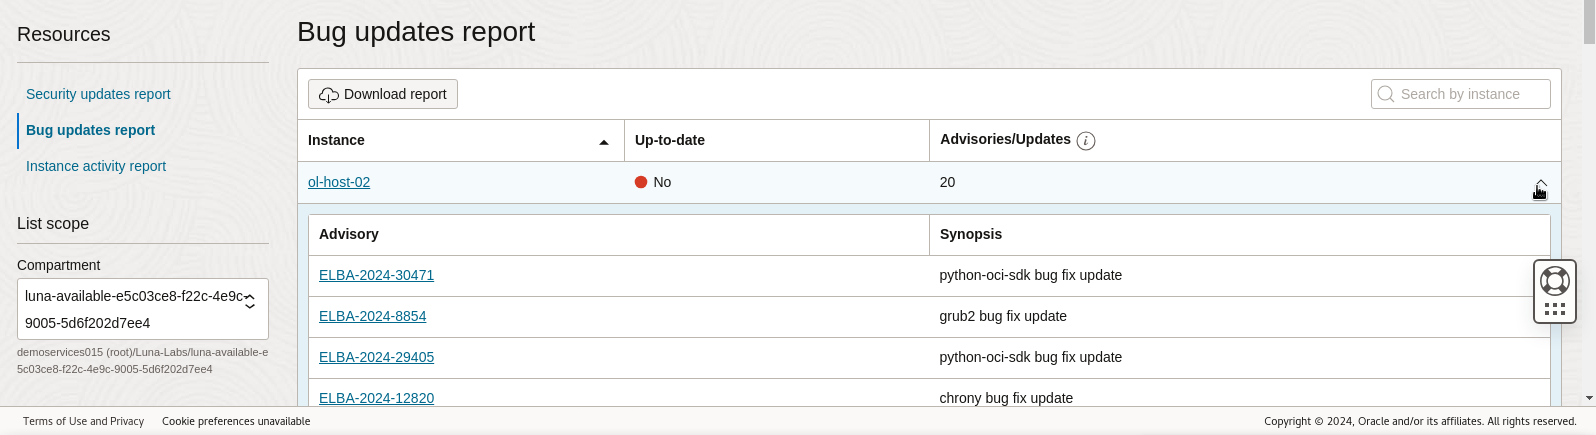
Task: Open Security updates report
Action: (x=98, y=94)
